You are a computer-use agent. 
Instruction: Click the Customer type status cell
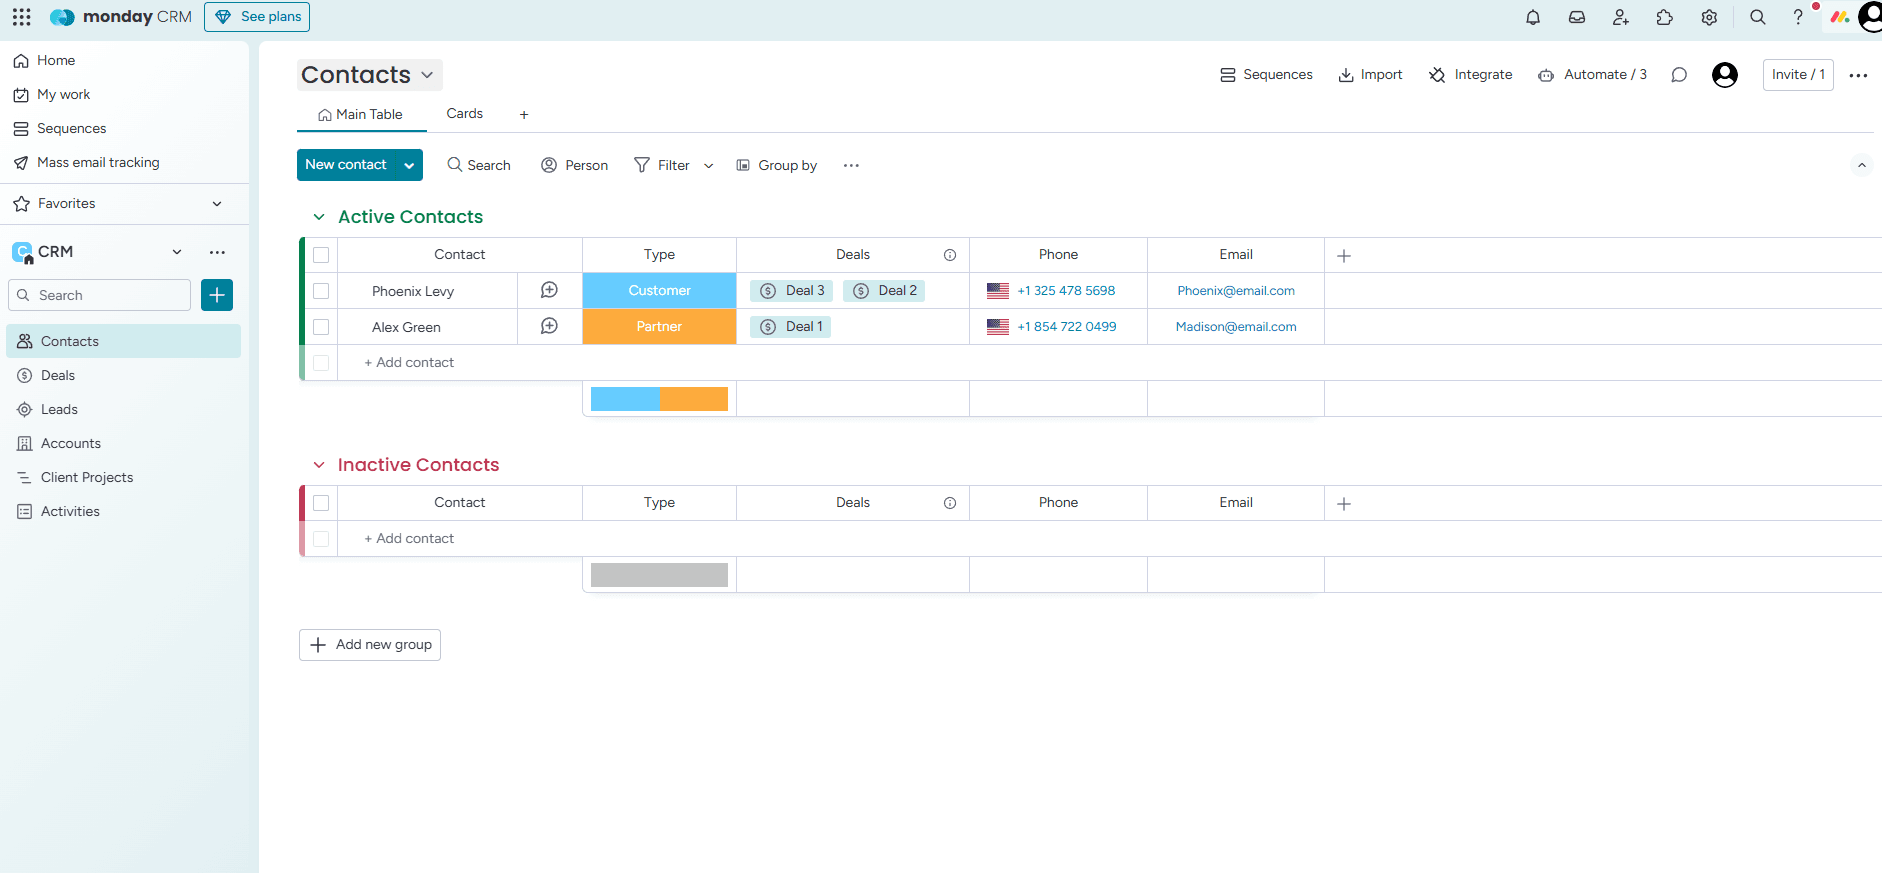coord(660,291)
